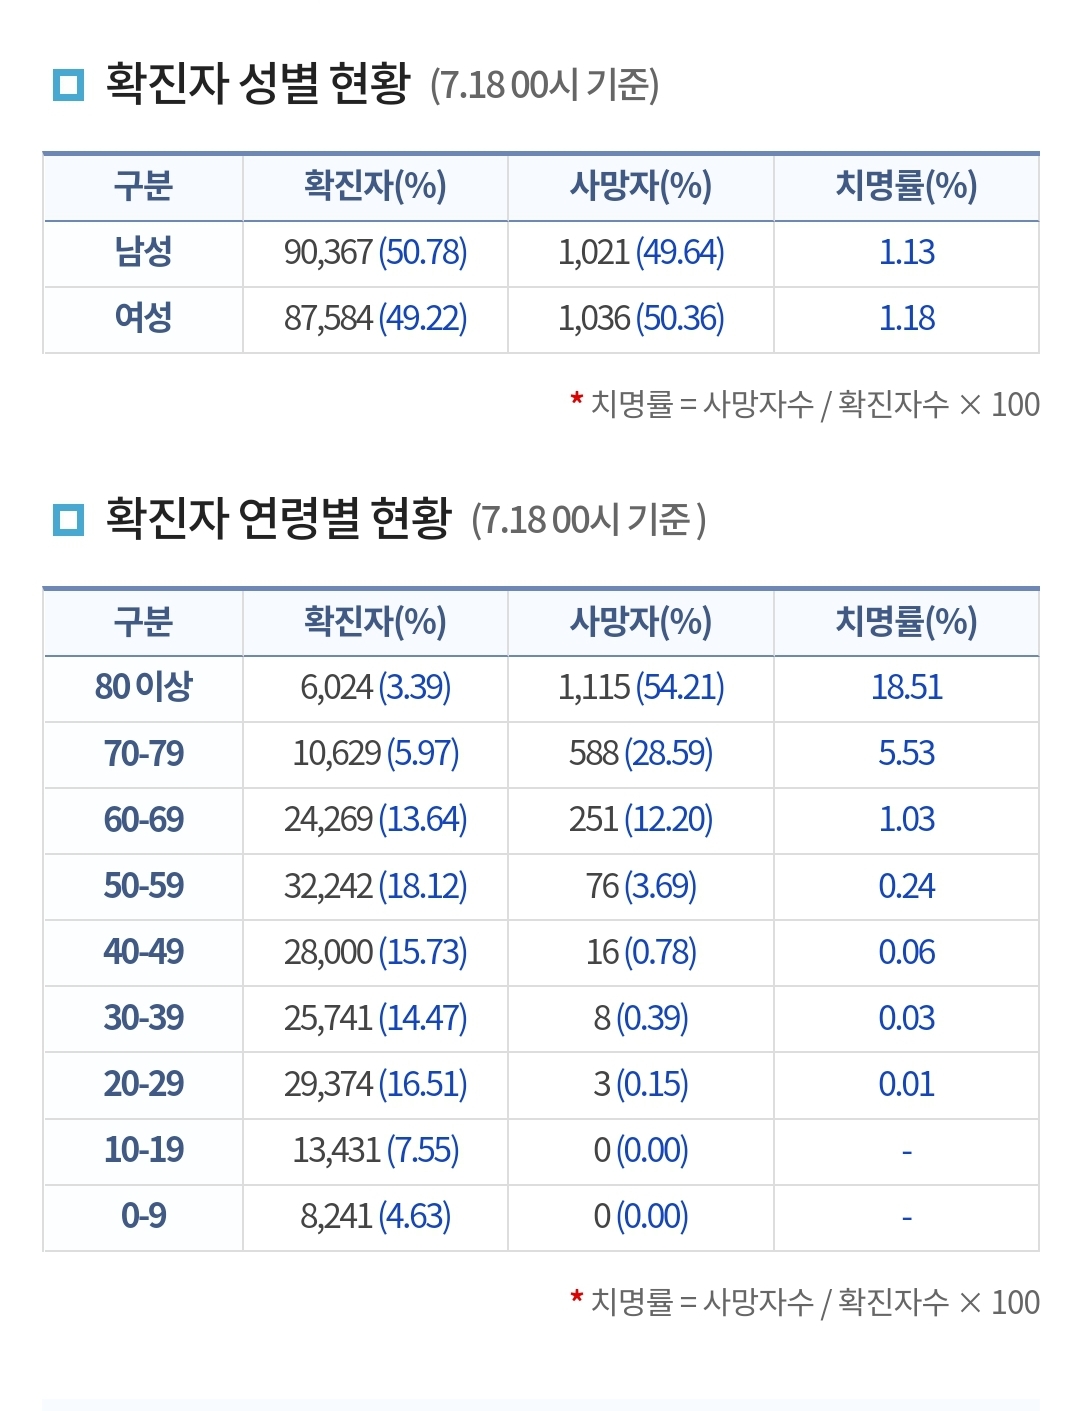This screenshot has height=1411, width=1080.
Task: Click the 20-29 age group label
Action: click(x=143, y=1084)
